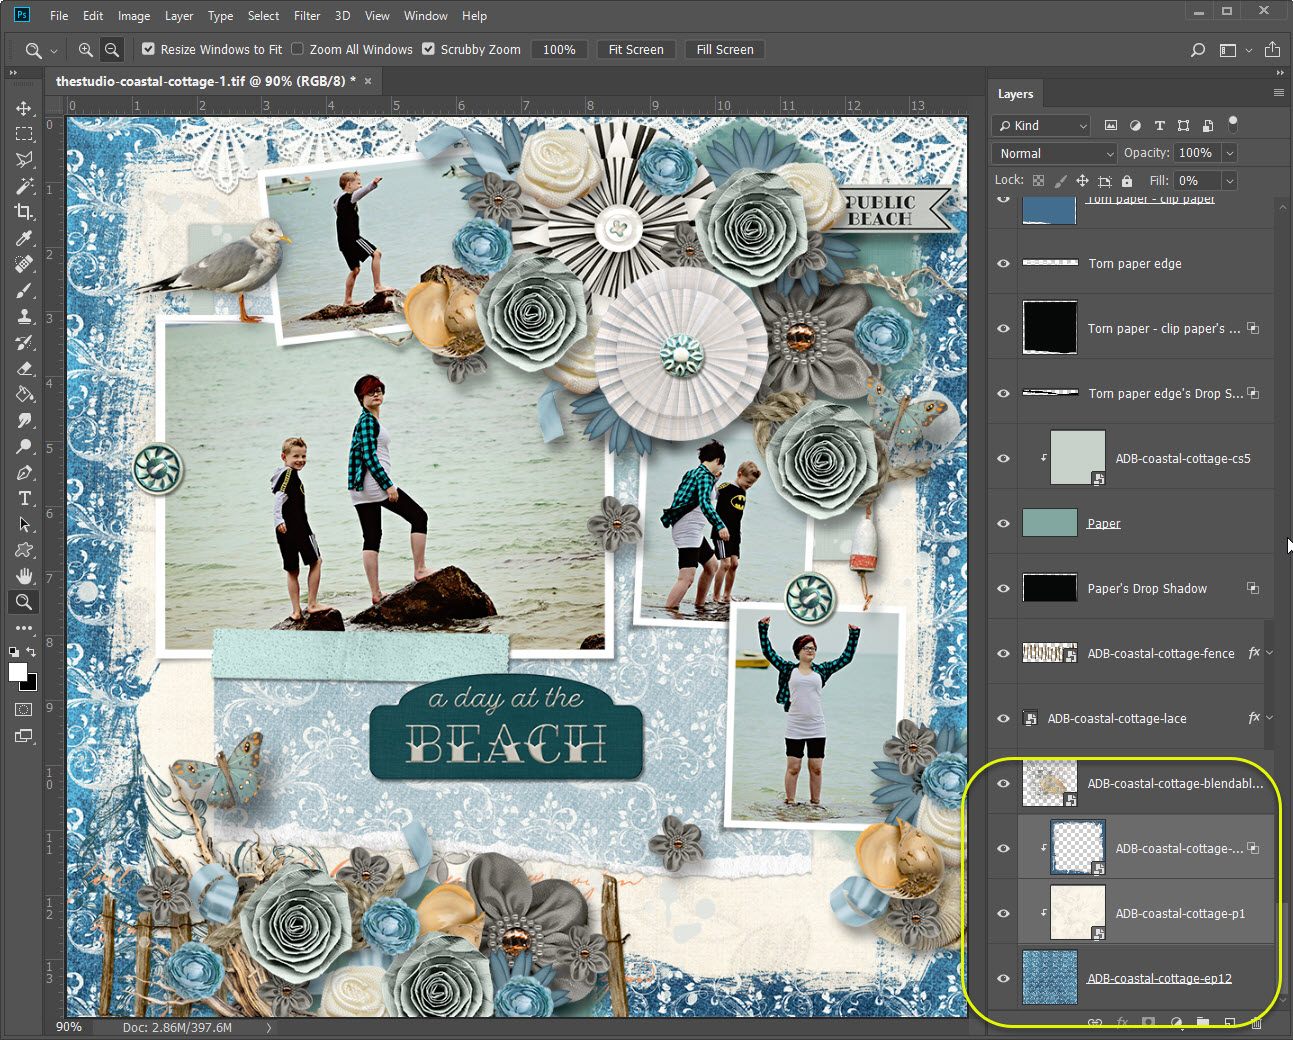Hide the Paper layer eye icon
Screen dimensions: 1293x1040
(1004, 523)
